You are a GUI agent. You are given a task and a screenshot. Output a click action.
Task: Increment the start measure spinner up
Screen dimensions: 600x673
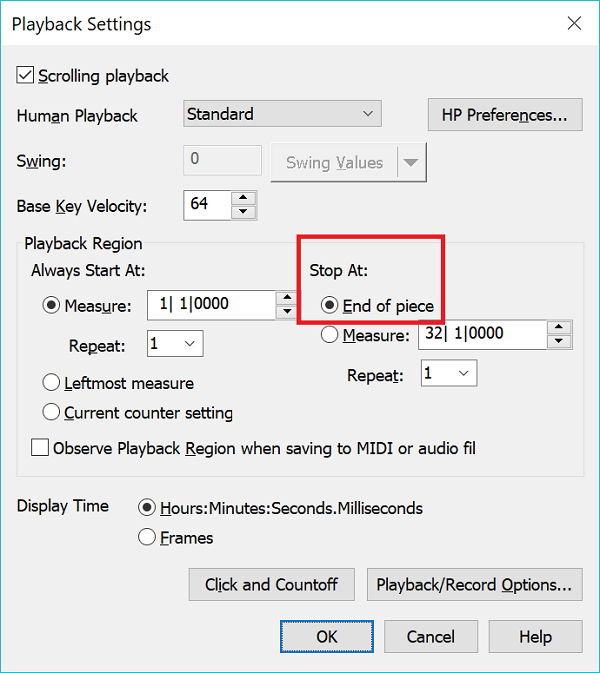click(x=287, y=298)
